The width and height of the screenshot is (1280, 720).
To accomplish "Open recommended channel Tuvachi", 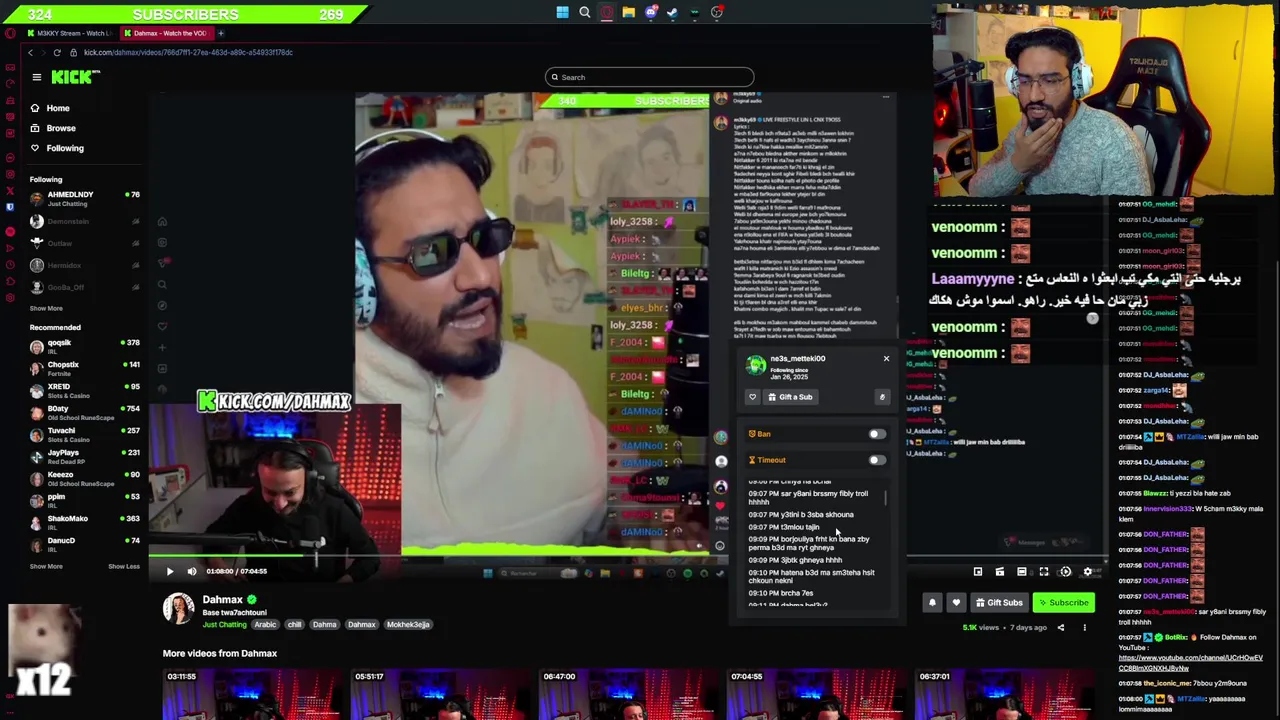I will click(x=85, y=434).
